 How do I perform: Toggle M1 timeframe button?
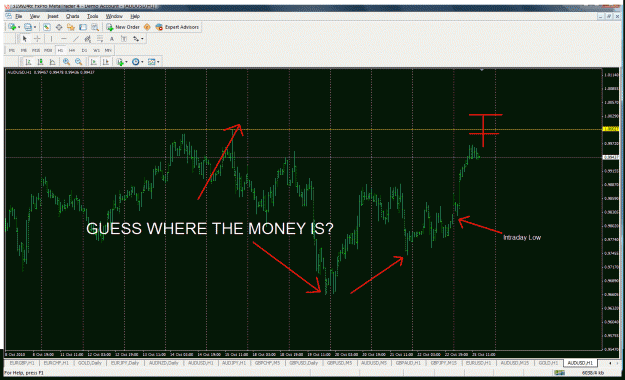pos(12,51)
